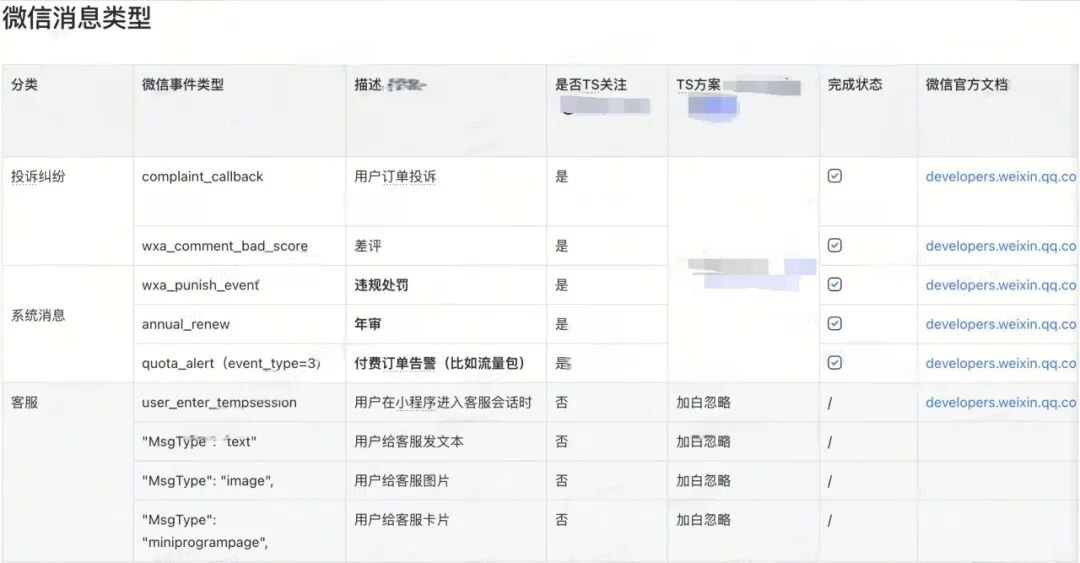Click the 微信消息类型 page title
1080x563 pixels.
pyautogui.click(x=76, y=18)
